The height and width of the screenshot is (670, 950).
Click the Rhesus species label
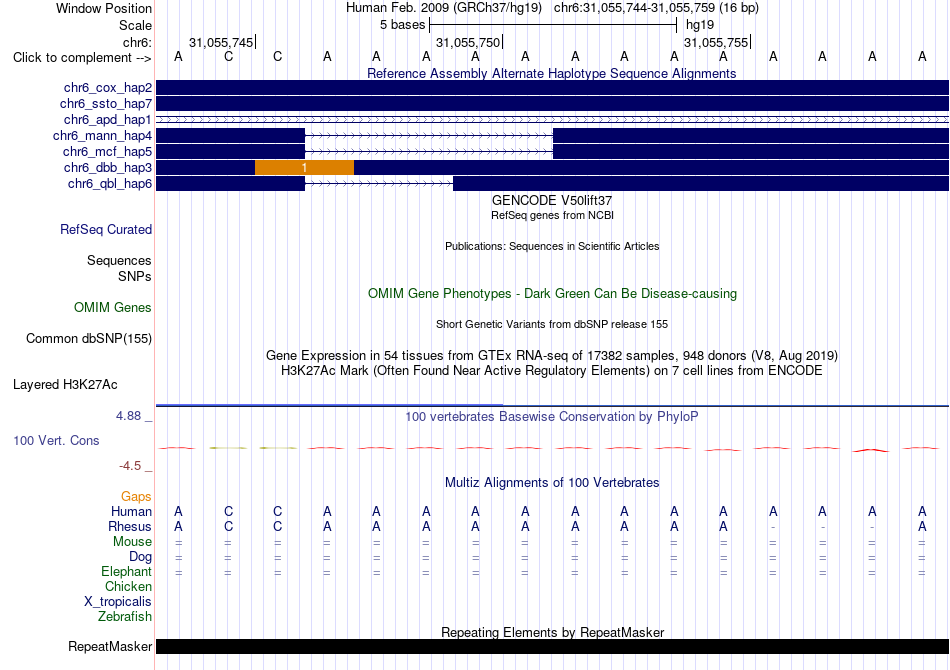130,526
